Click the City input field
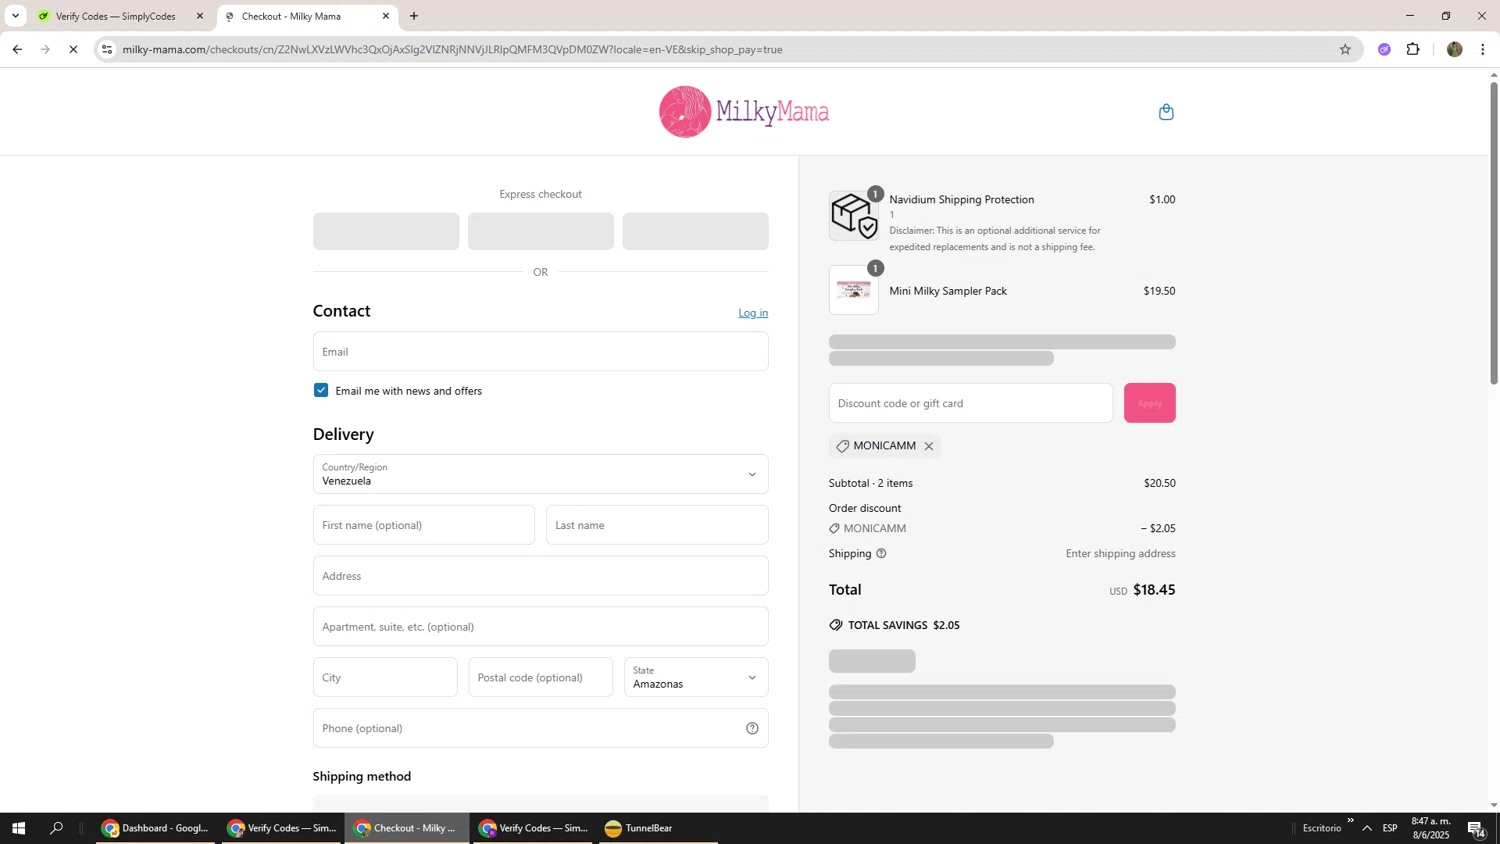 point(385,677)
